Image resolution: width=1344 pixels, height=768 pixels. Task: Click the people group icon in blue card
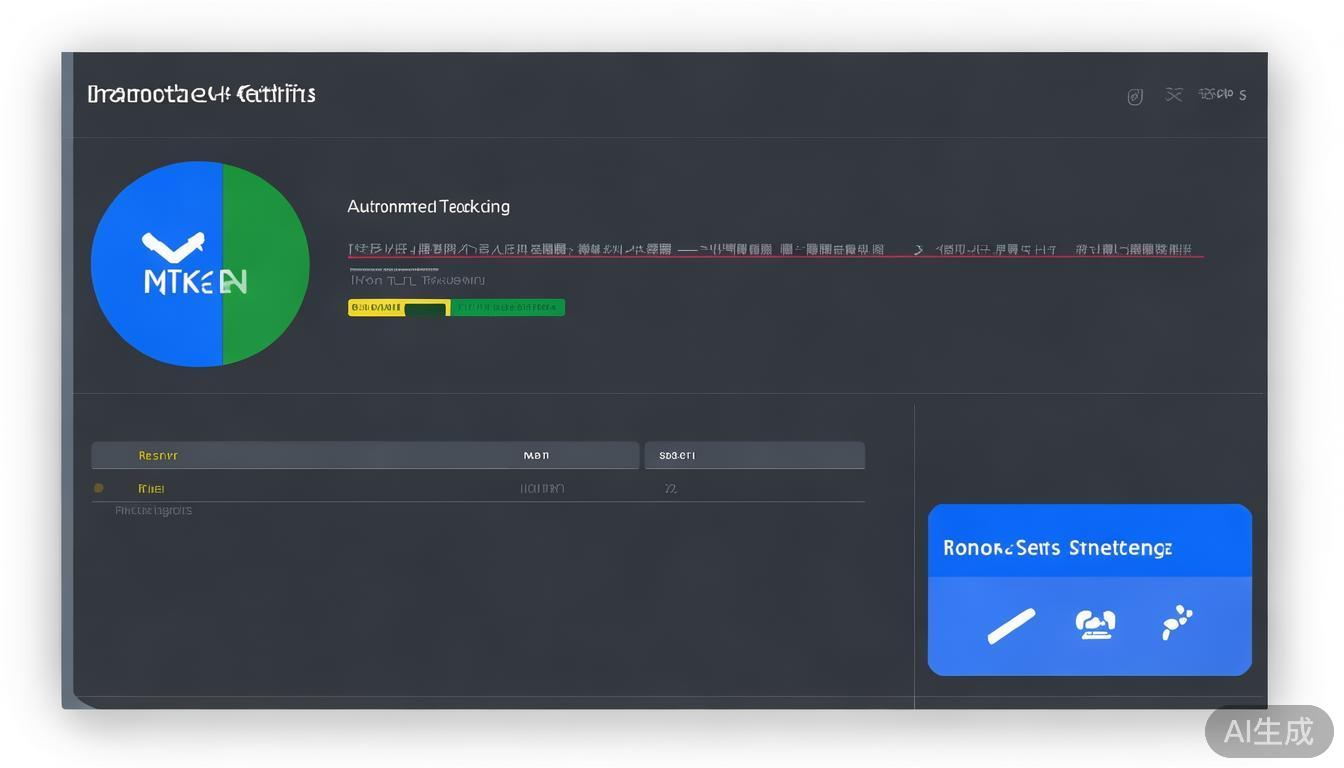1095,624
